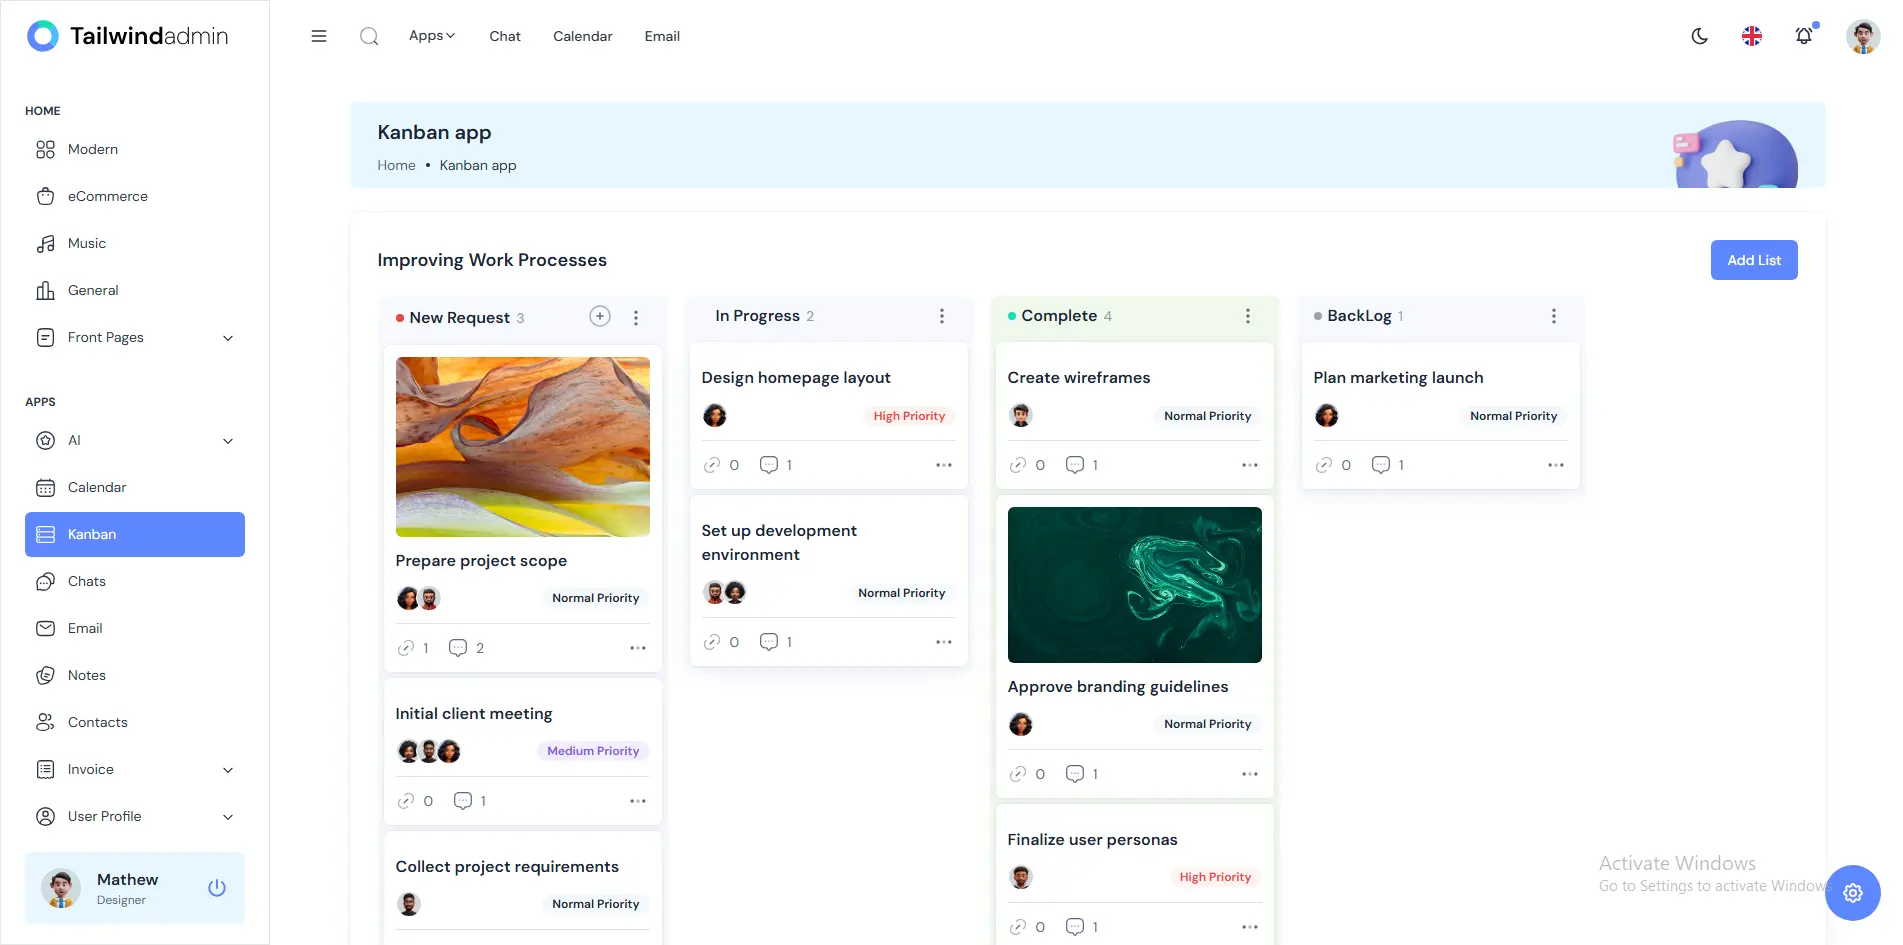Screen dimensions: 1903x945
Task: Click the assignee avatars on Initial client meeting
Action: tap(429, 751)
